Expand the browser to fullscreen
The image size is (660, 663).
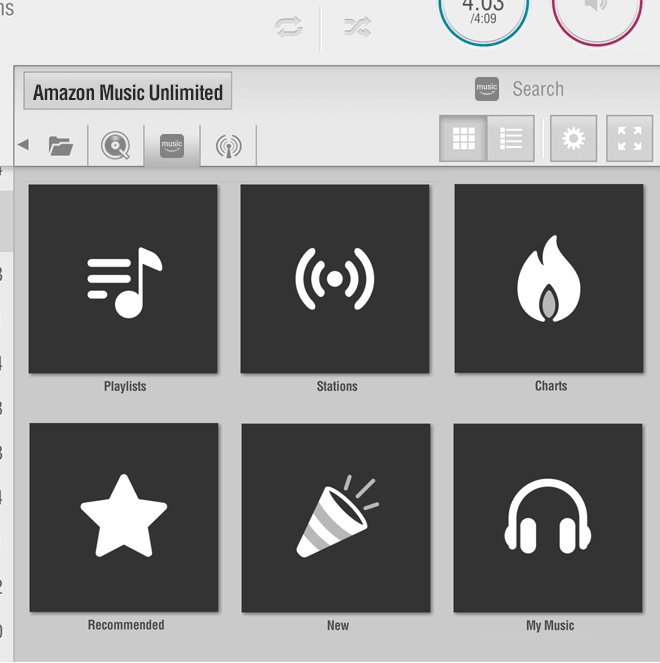(629, 139)
